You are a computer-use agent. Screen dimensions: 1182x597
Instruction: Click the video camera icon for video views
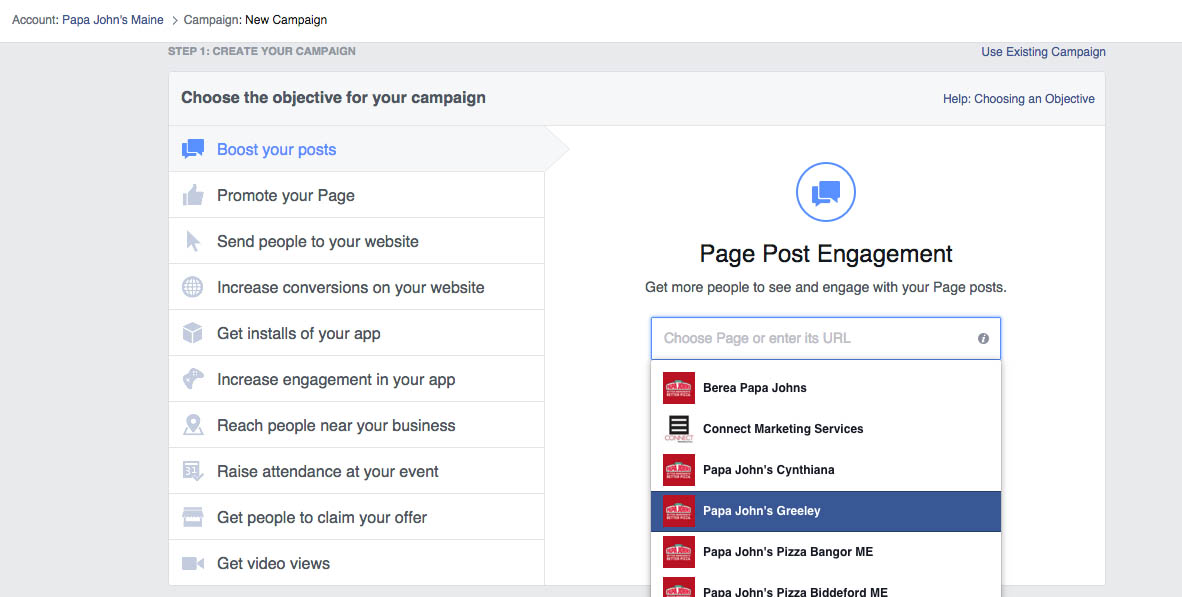(x=193, y=564)
